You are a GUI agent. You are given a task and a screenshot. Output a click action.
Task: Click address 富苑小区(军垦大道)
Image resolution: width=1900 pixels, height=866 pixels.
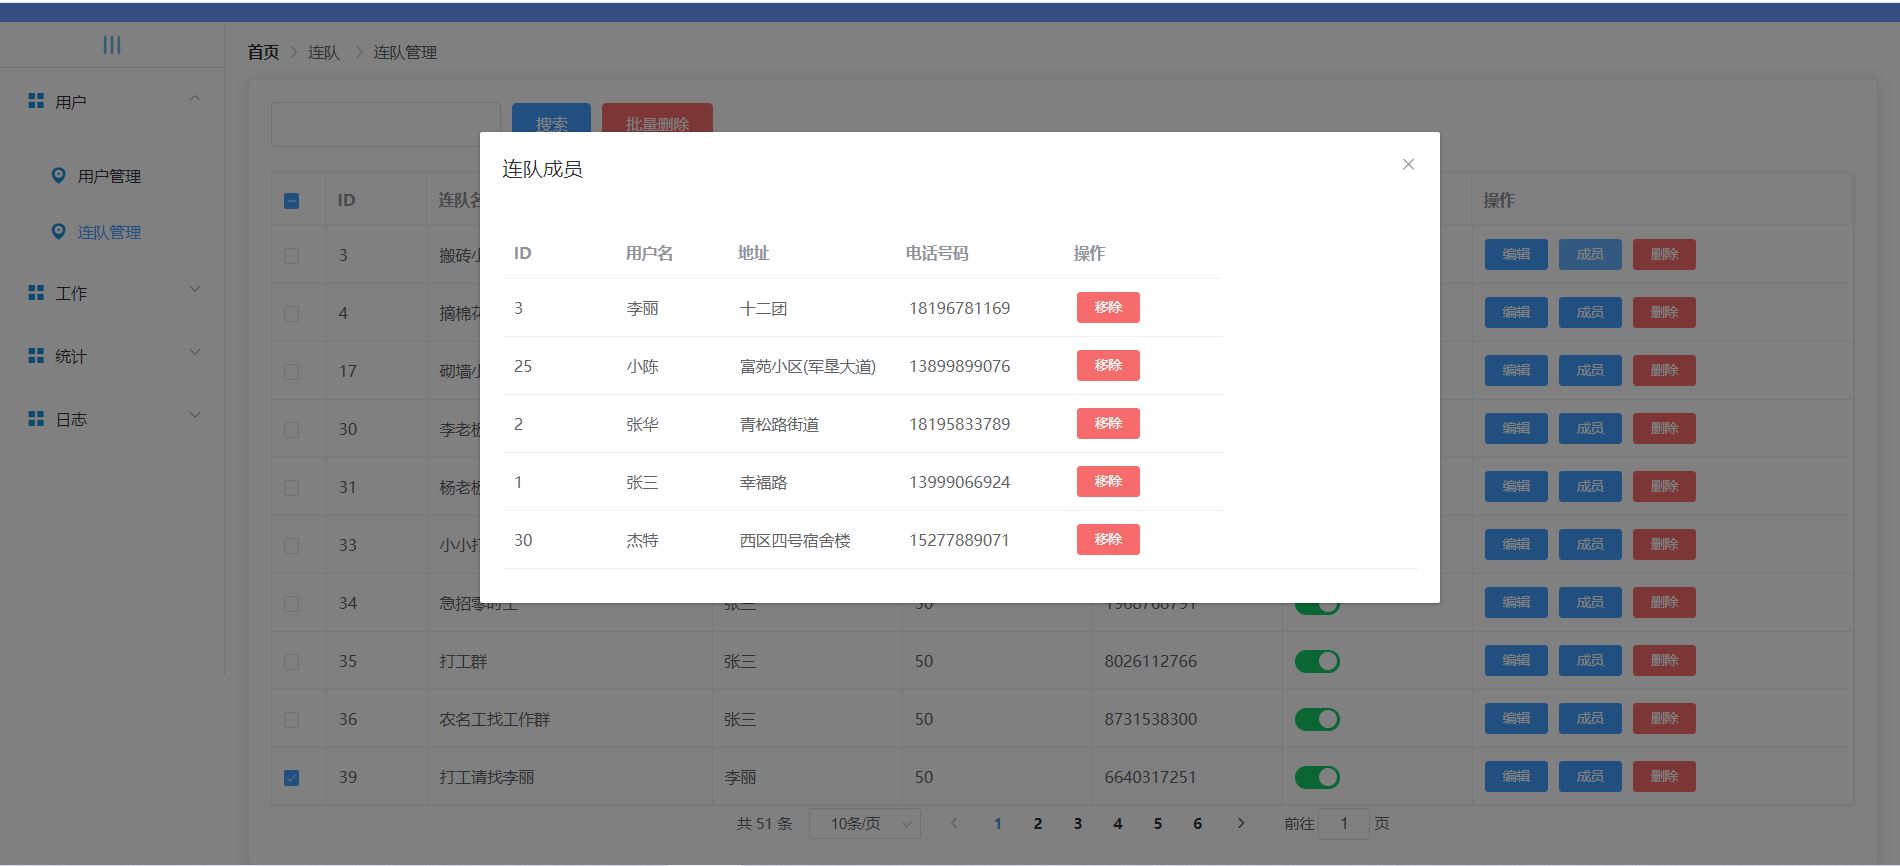click(x=807, y=366)
